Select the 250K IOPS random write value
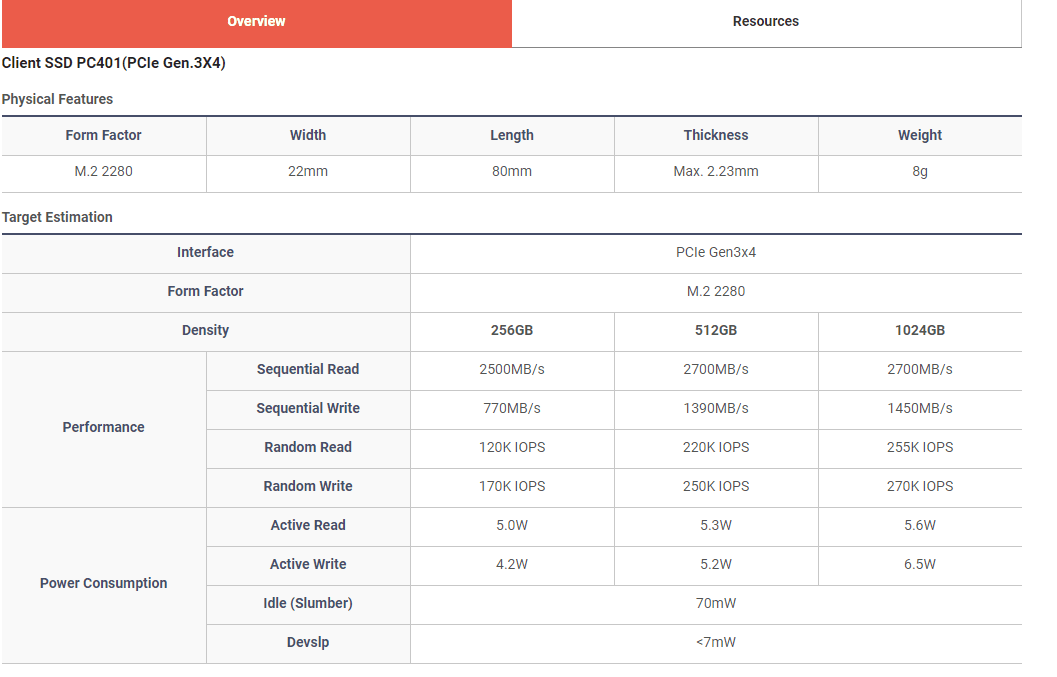 coord(716,486)
